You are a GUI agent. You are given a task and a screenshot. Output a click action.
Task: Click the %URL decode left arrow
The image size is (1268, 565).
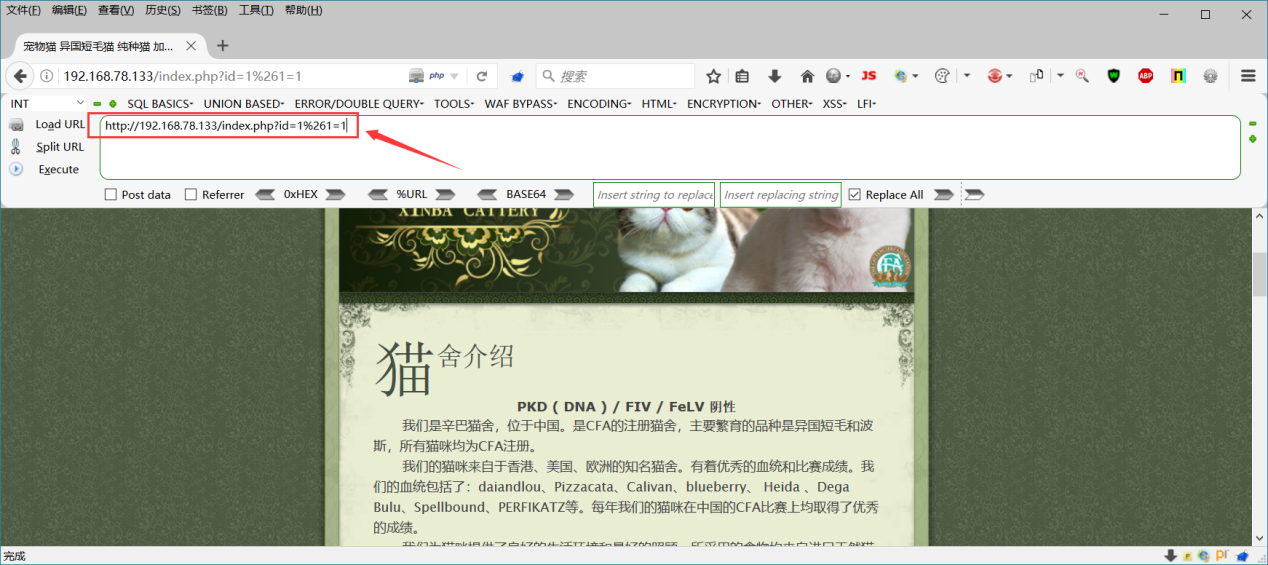[378, 194]
